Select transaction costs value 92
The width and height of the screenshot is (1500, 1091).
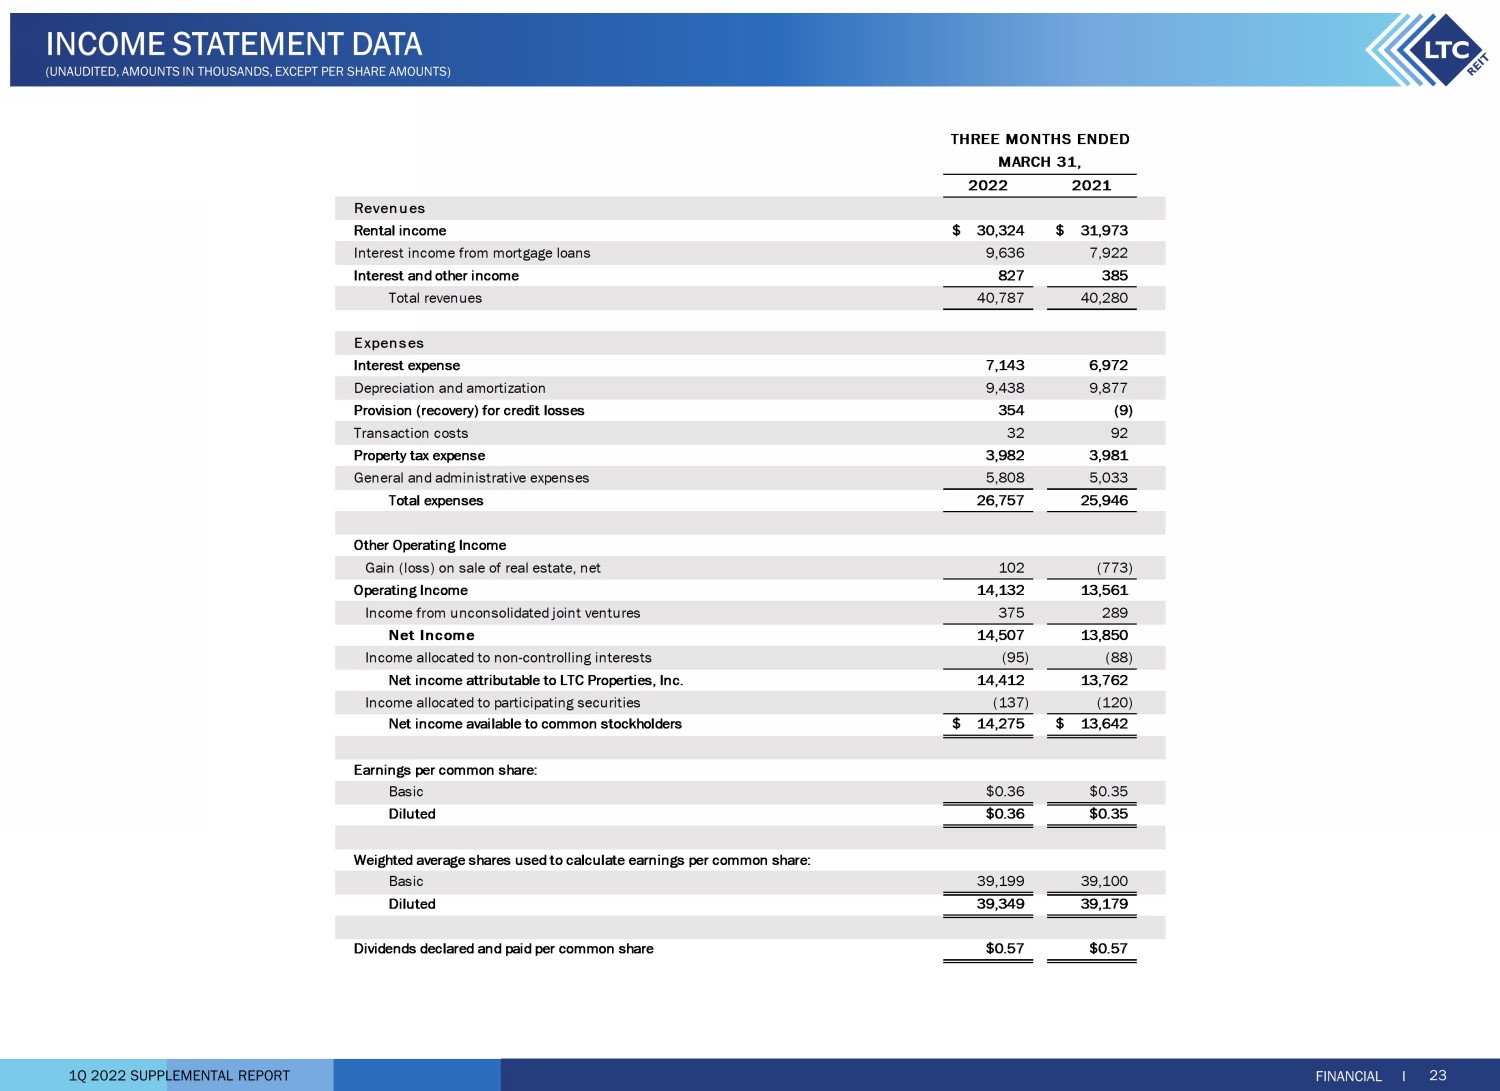coord(1119,433)
